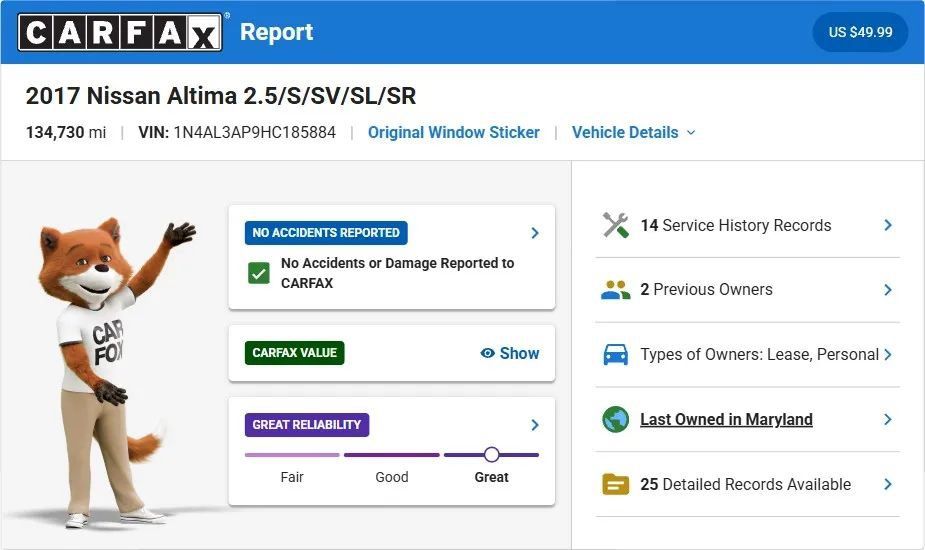Click the globe icon beside Last Owned

tap(615, 420)
